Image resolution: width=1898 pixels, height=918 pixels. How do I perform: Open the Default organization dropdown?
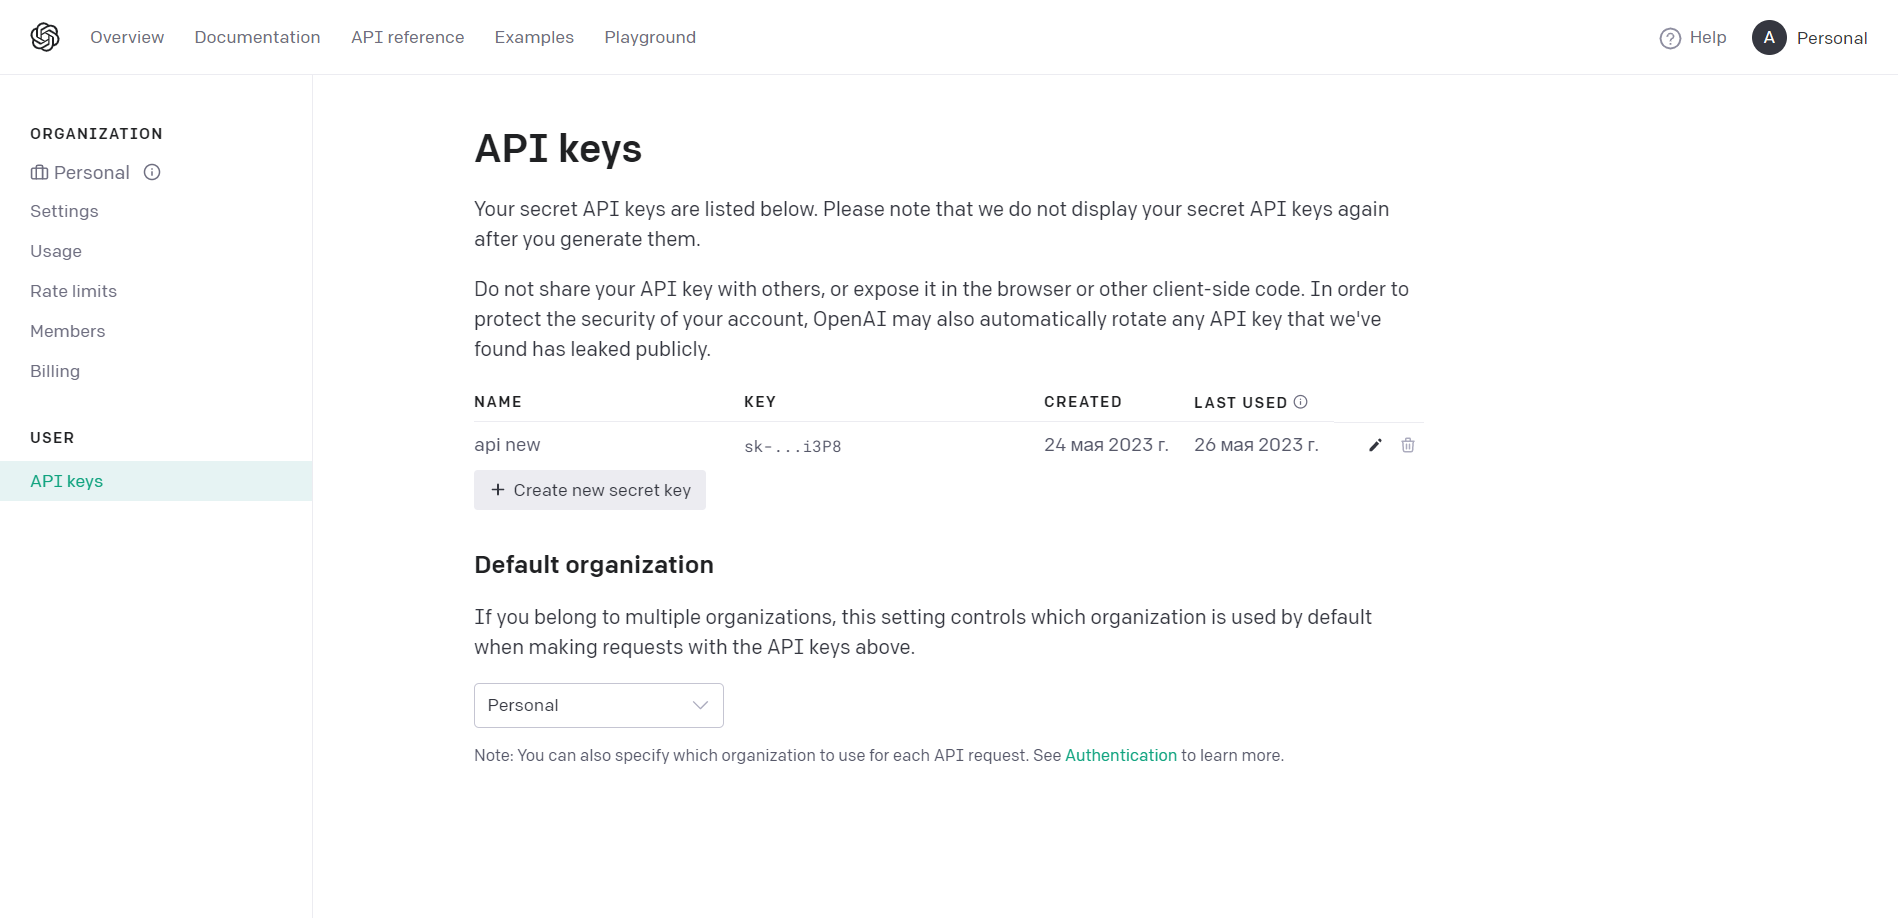click(x=598, y=705)
